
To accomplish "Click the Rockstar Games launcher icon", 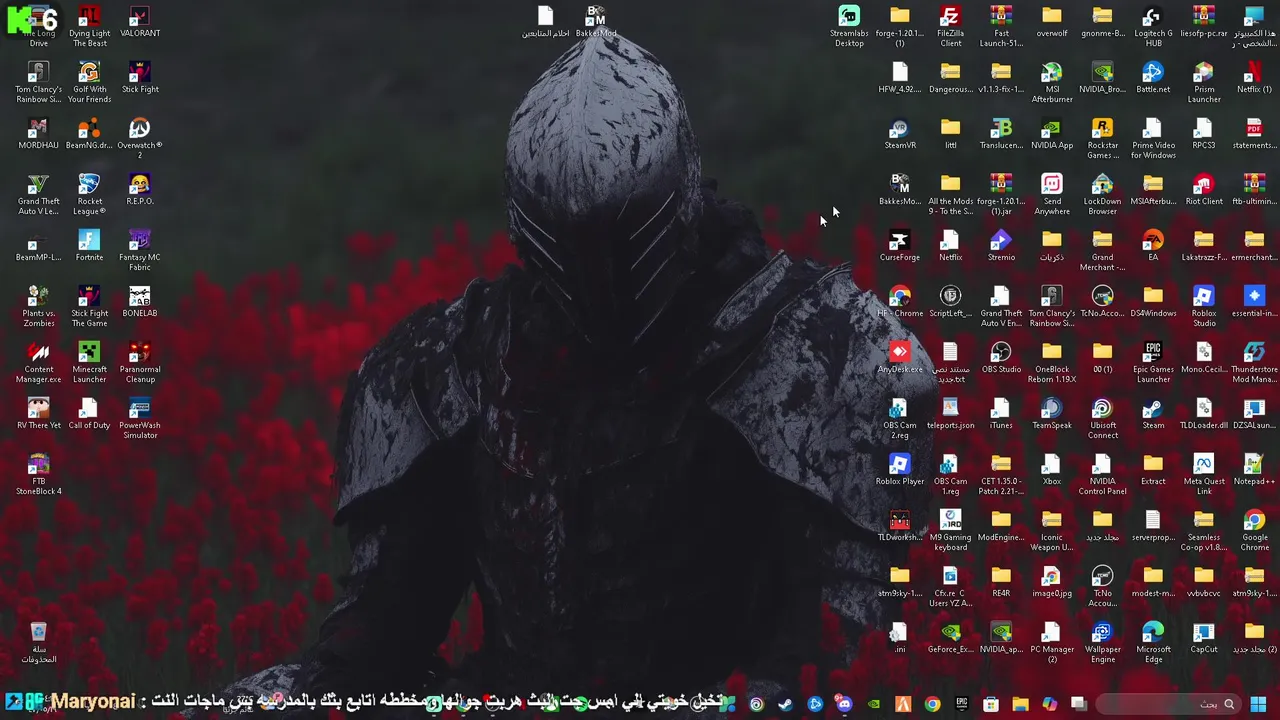I will click(1102, 138).
